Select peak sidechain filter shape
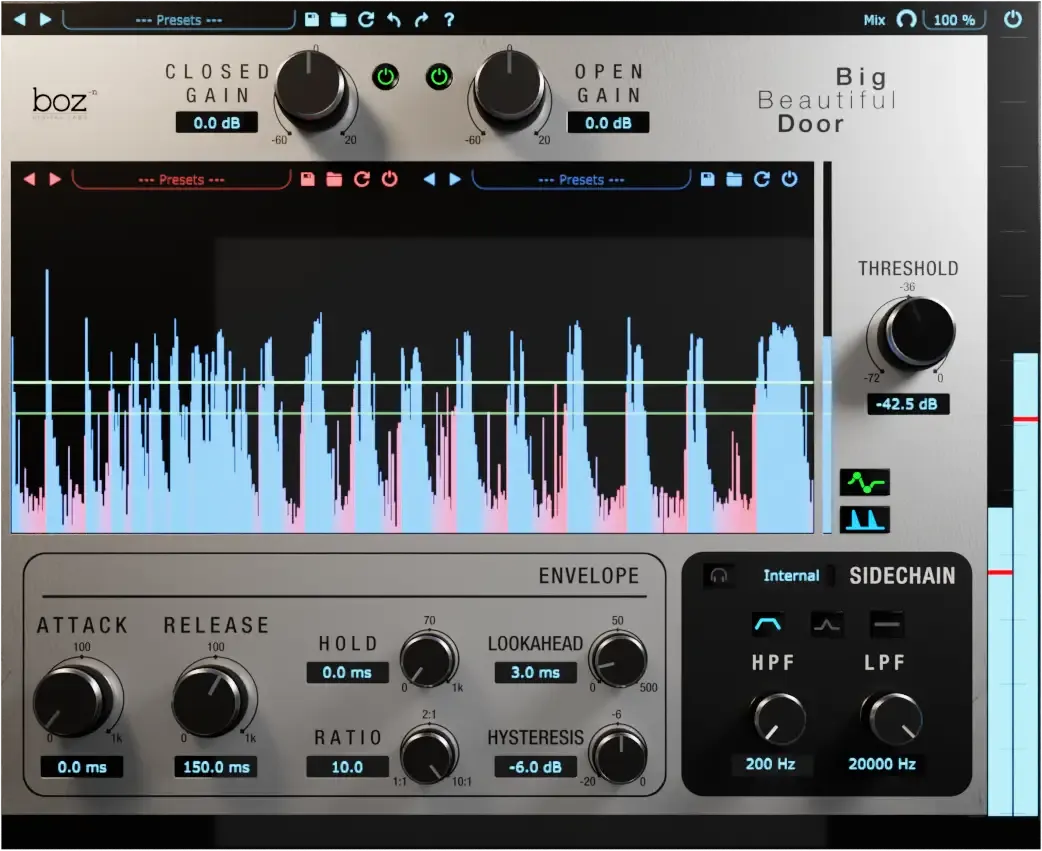The image size is (1042, 851). (827, 624)
